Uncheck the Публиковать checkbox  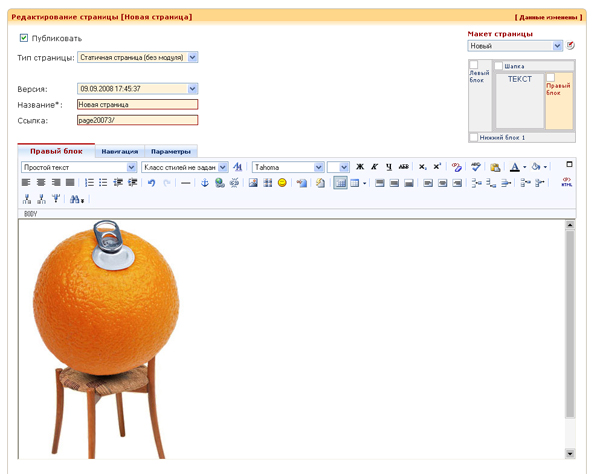[x=24, y=38]
